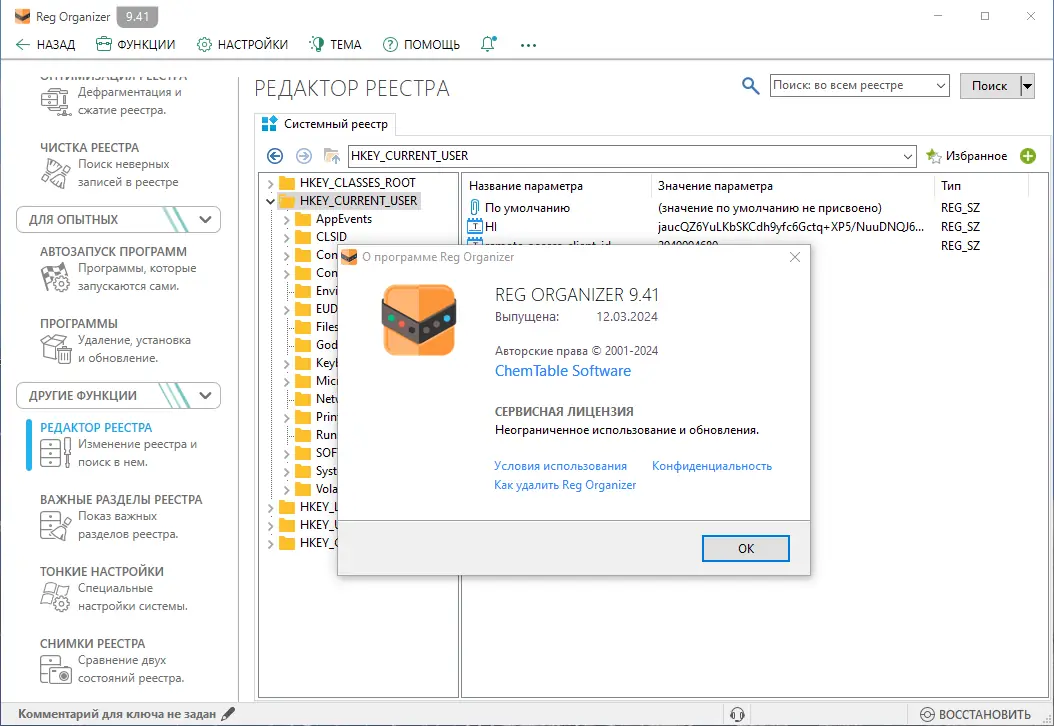Open Оптимизация реестра defragmentation icon

point(55,102)
